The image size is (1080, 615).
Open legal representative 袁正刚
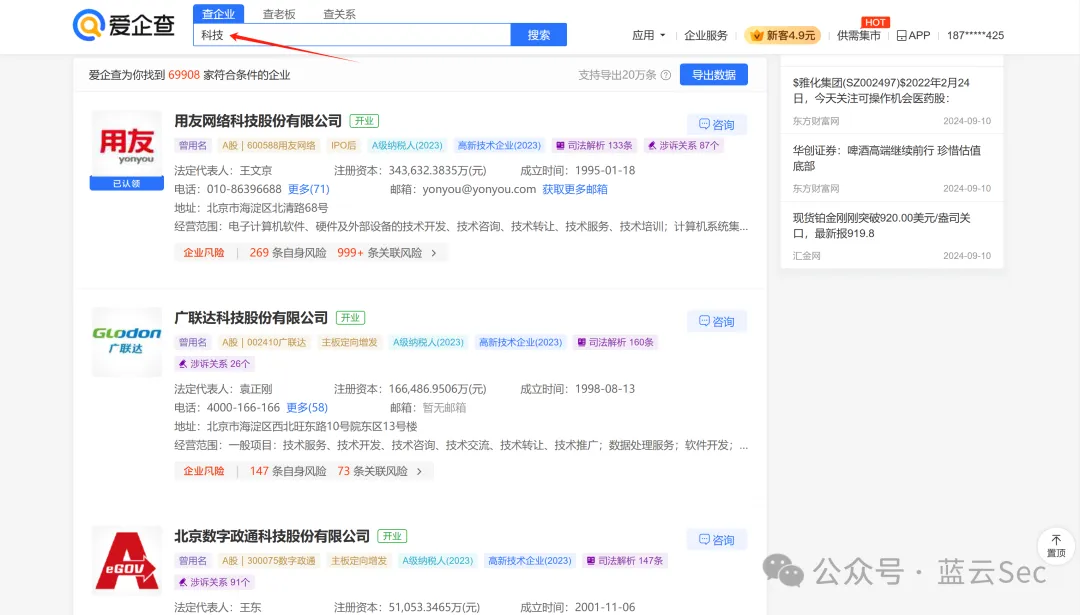pyautogui.click(x=256, y=388)
